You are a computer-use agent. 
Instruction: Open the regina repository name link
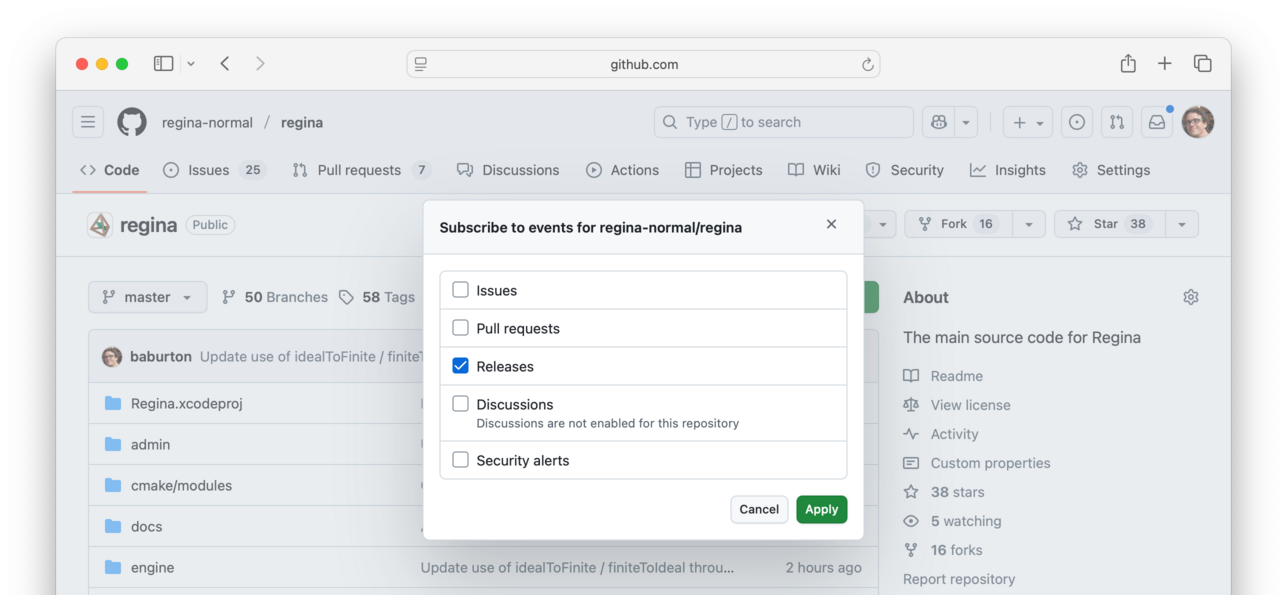click(x=302, y=122)
